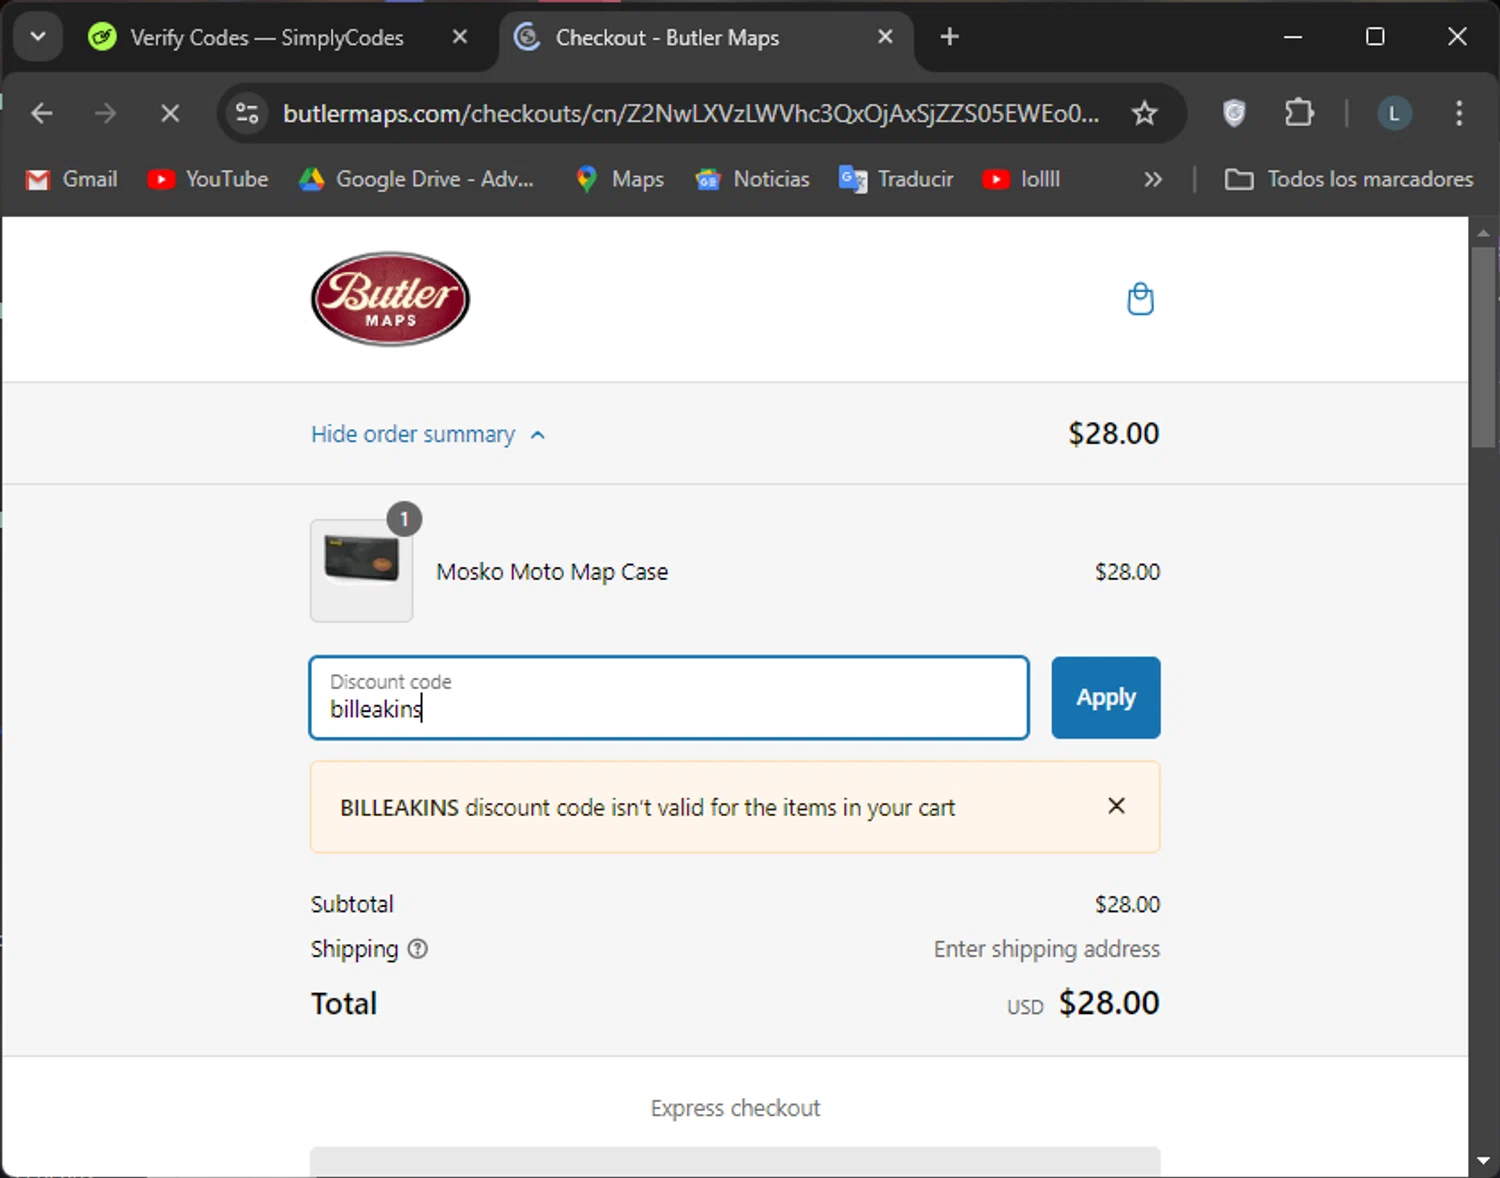Open the shopping bag cart icon
The width and height of the screenshot is (1500, 1178).
(1140, 299)
